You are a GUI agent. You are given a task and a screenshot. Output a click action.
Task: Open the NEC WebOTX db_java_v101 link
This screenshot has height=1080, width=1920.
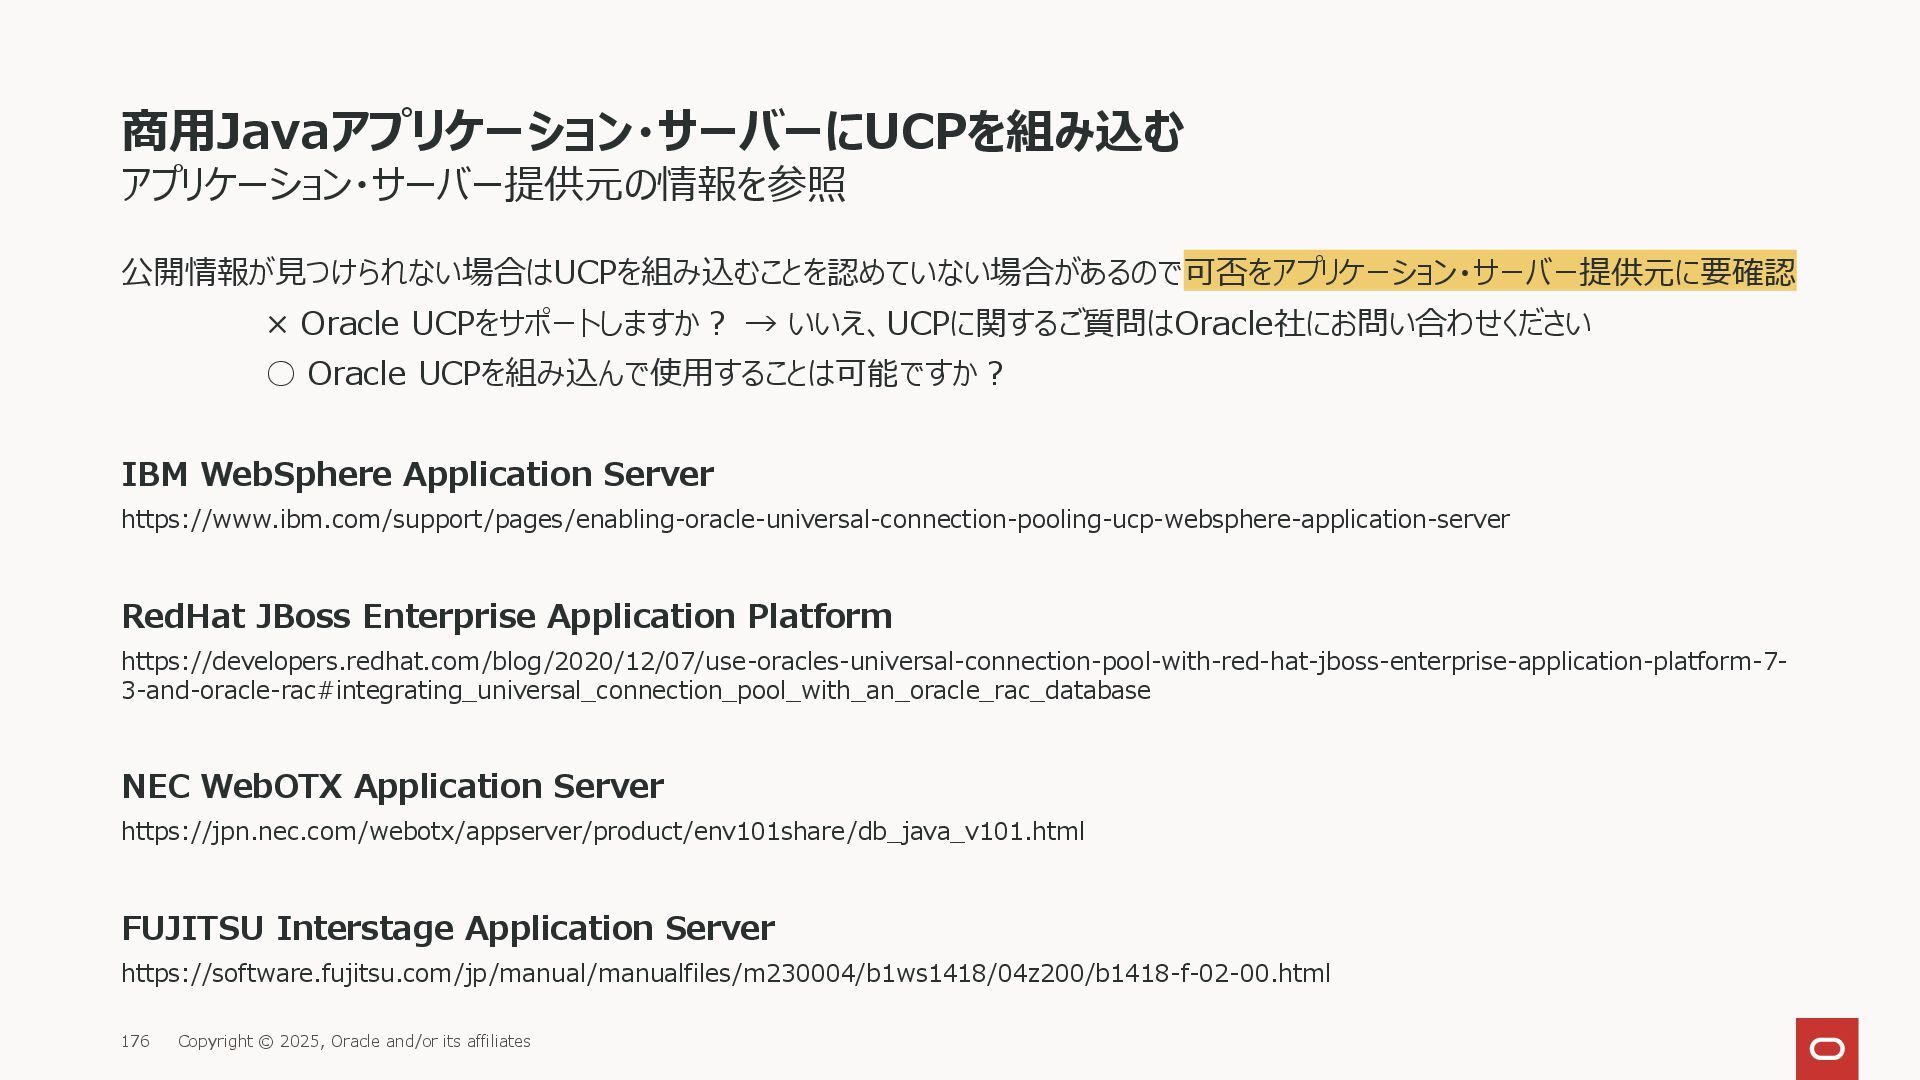pyautogui.click(x=603, y=831)
